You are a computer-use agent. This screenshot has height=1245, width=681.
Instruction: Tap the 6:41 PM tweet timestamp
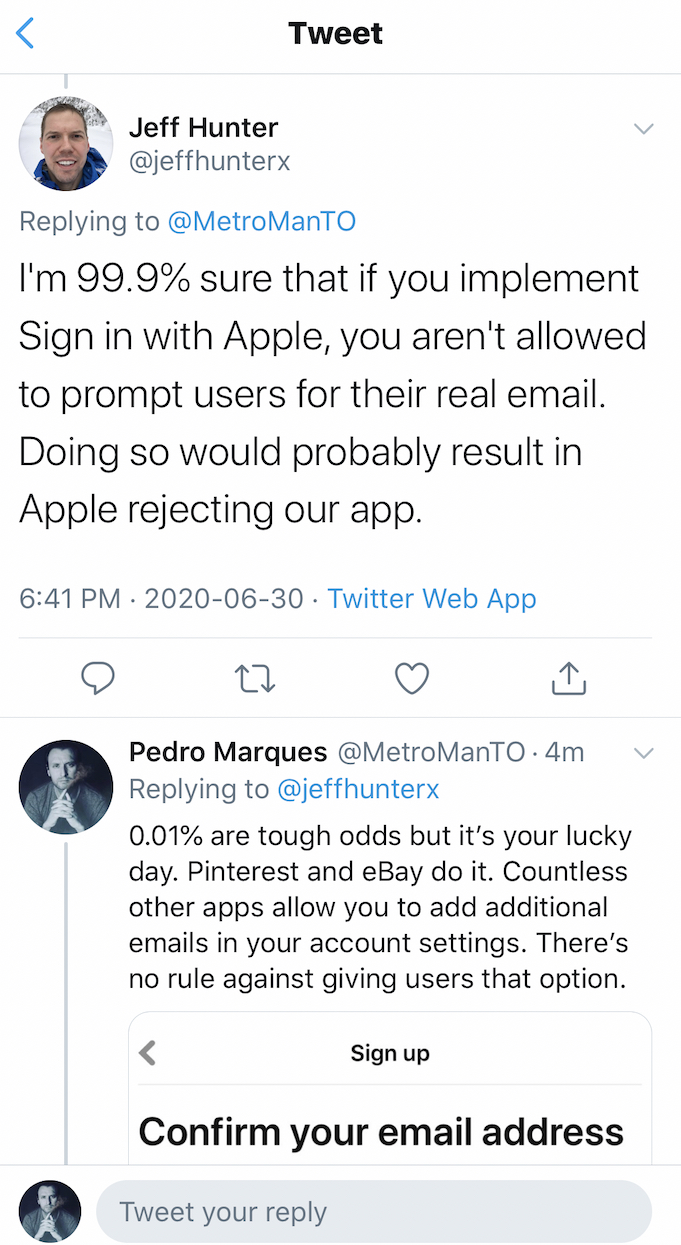pos(70,599)
